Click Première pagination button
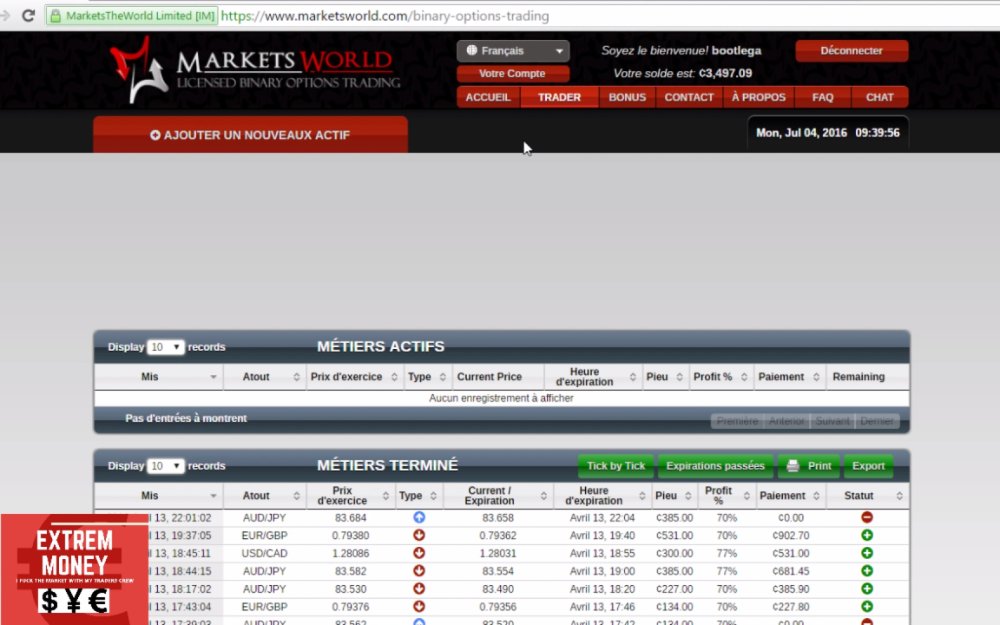 (737, 421)
